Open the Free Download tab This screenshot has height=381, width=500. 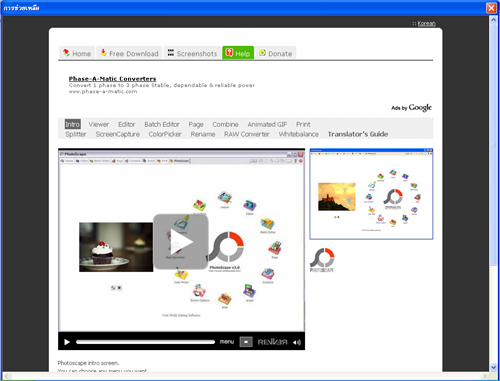click(129, 53)
